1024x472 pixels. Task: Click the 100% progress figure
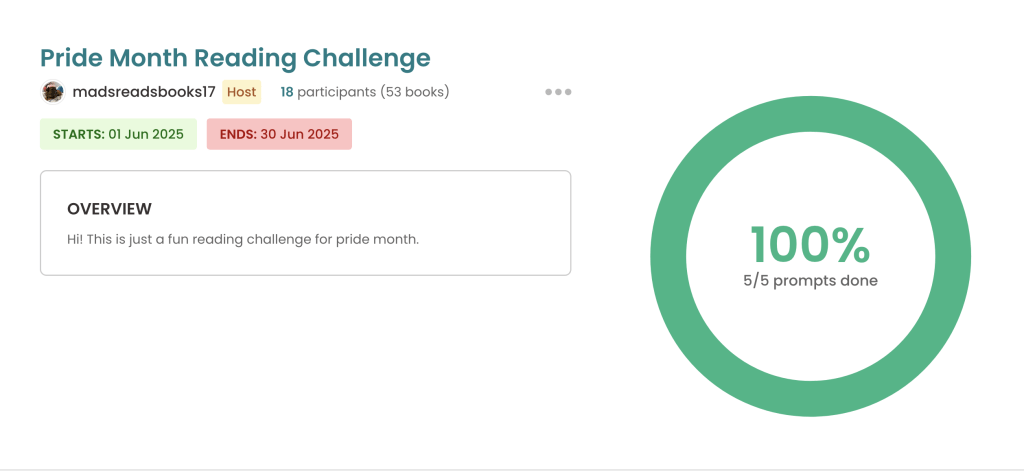point(810,245)
